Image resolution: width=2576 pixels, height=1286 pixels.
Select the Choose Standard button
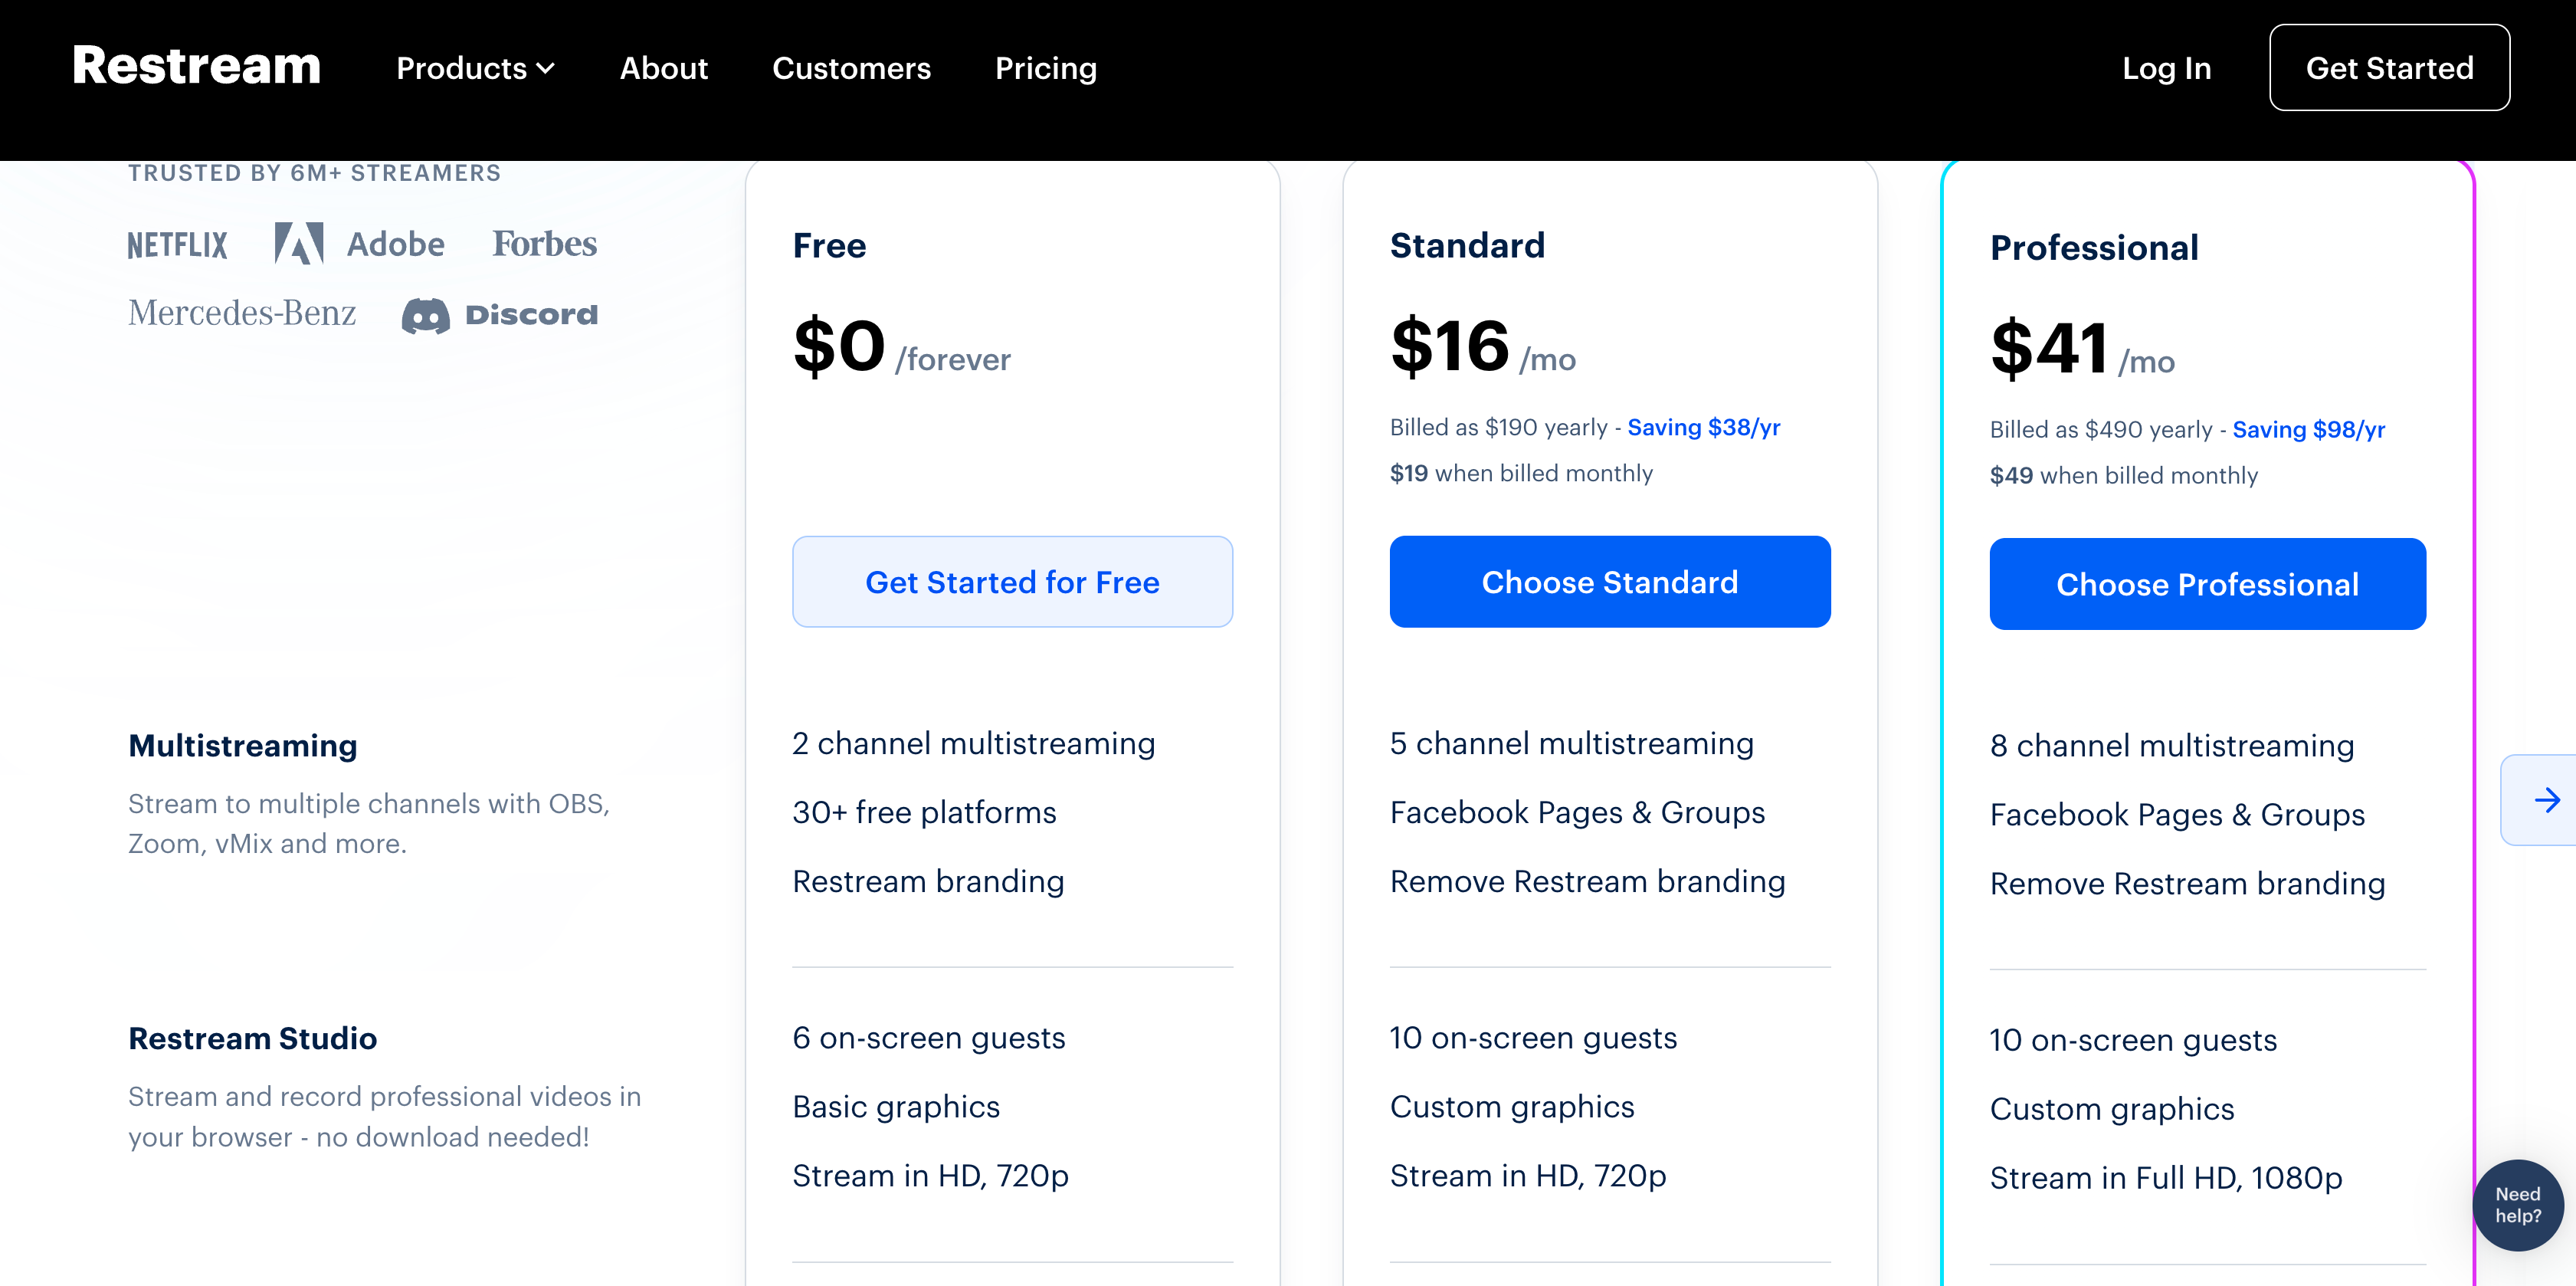(x=1609, y=582)
